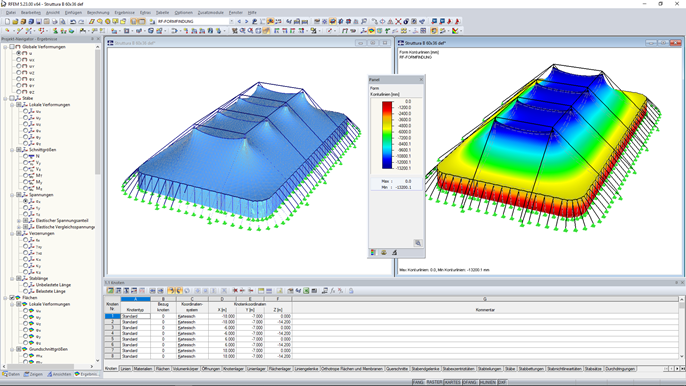Viewport: 686px width, 386px height.
Task: Click the Redo arrow in the toolbar
Action: (x=81, y=21)
